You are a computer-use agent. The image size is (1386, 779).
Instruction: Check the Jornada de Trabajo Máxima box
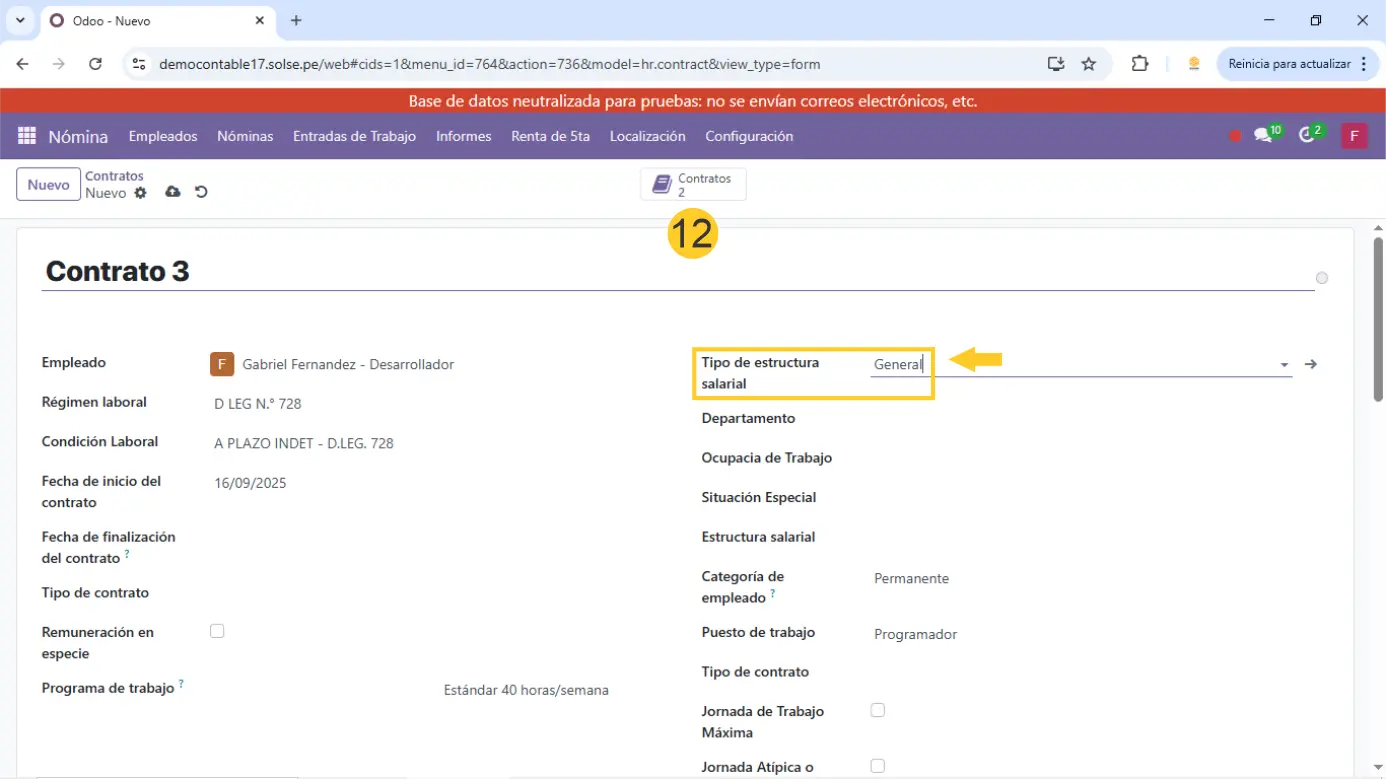(x=877, y=710)
